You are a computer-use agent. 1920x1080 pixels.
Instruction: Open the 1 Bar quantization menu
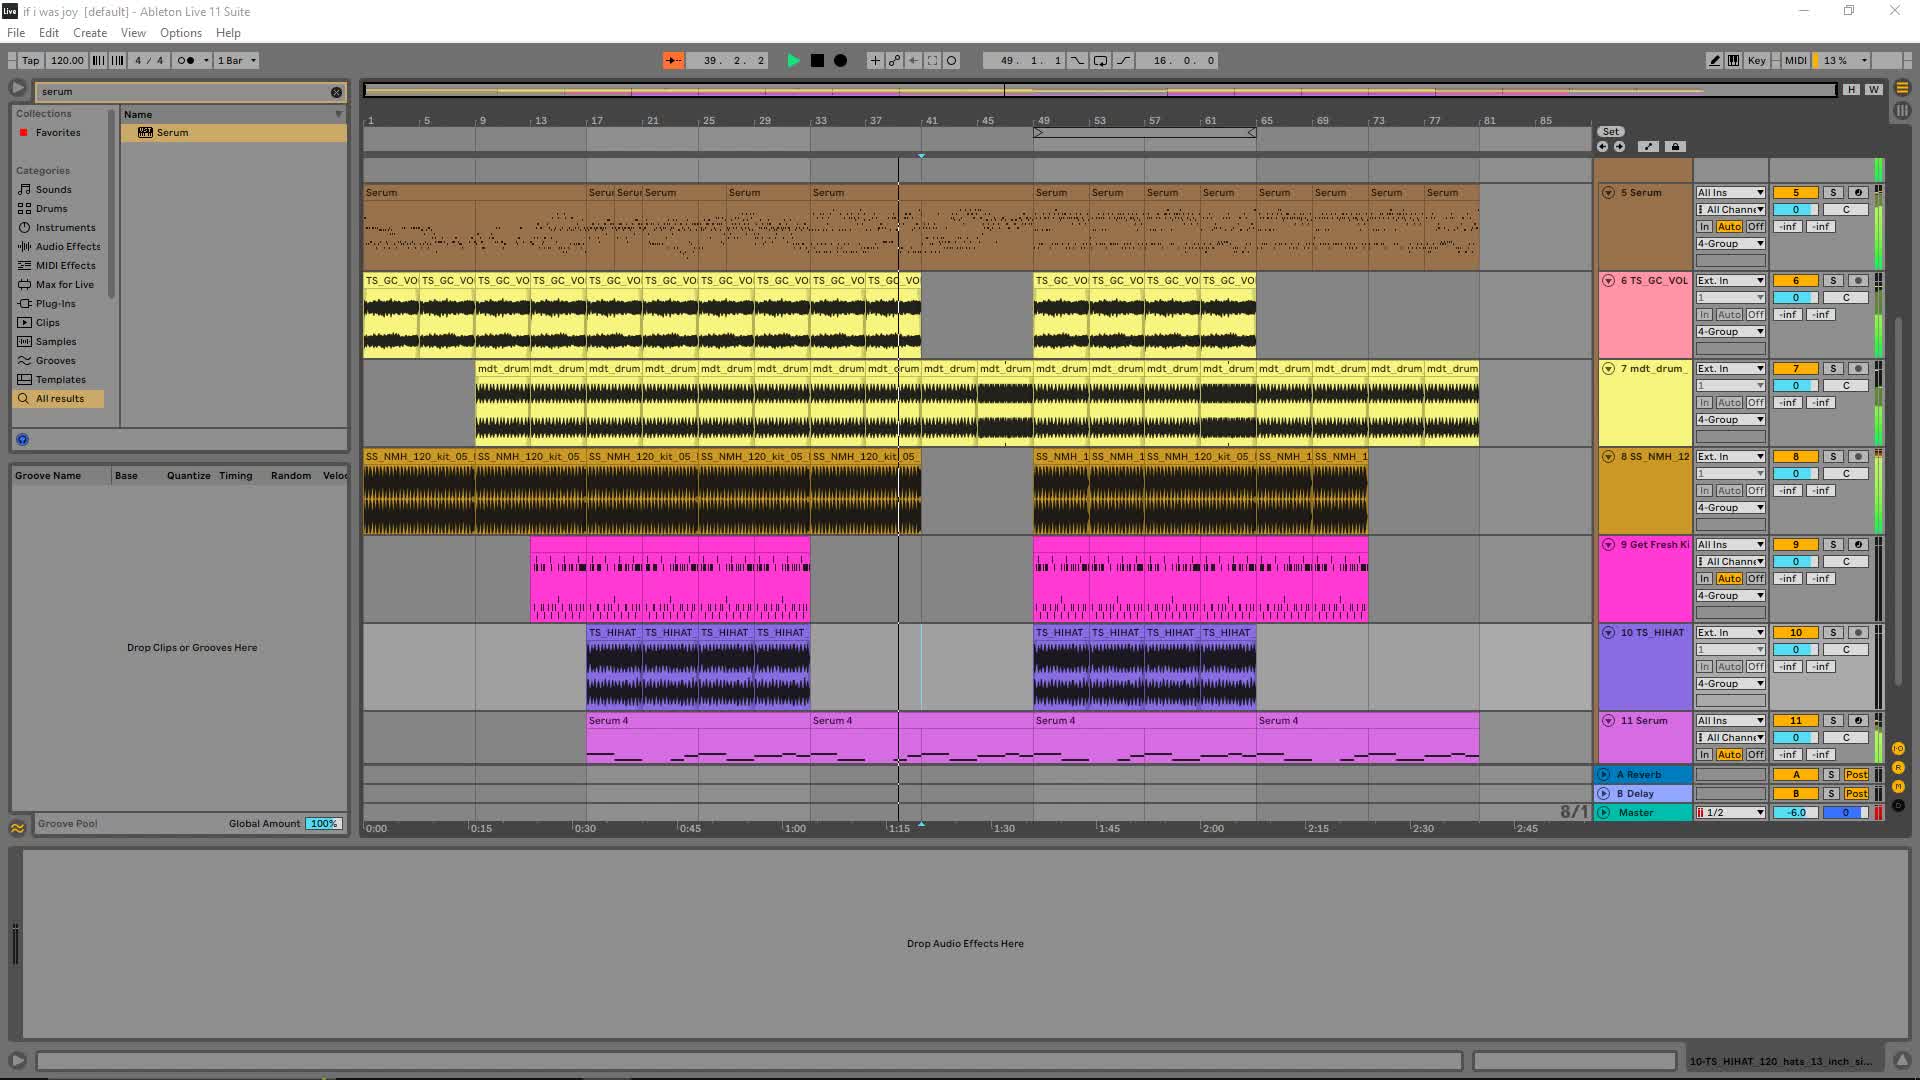(x=237, y=60)
